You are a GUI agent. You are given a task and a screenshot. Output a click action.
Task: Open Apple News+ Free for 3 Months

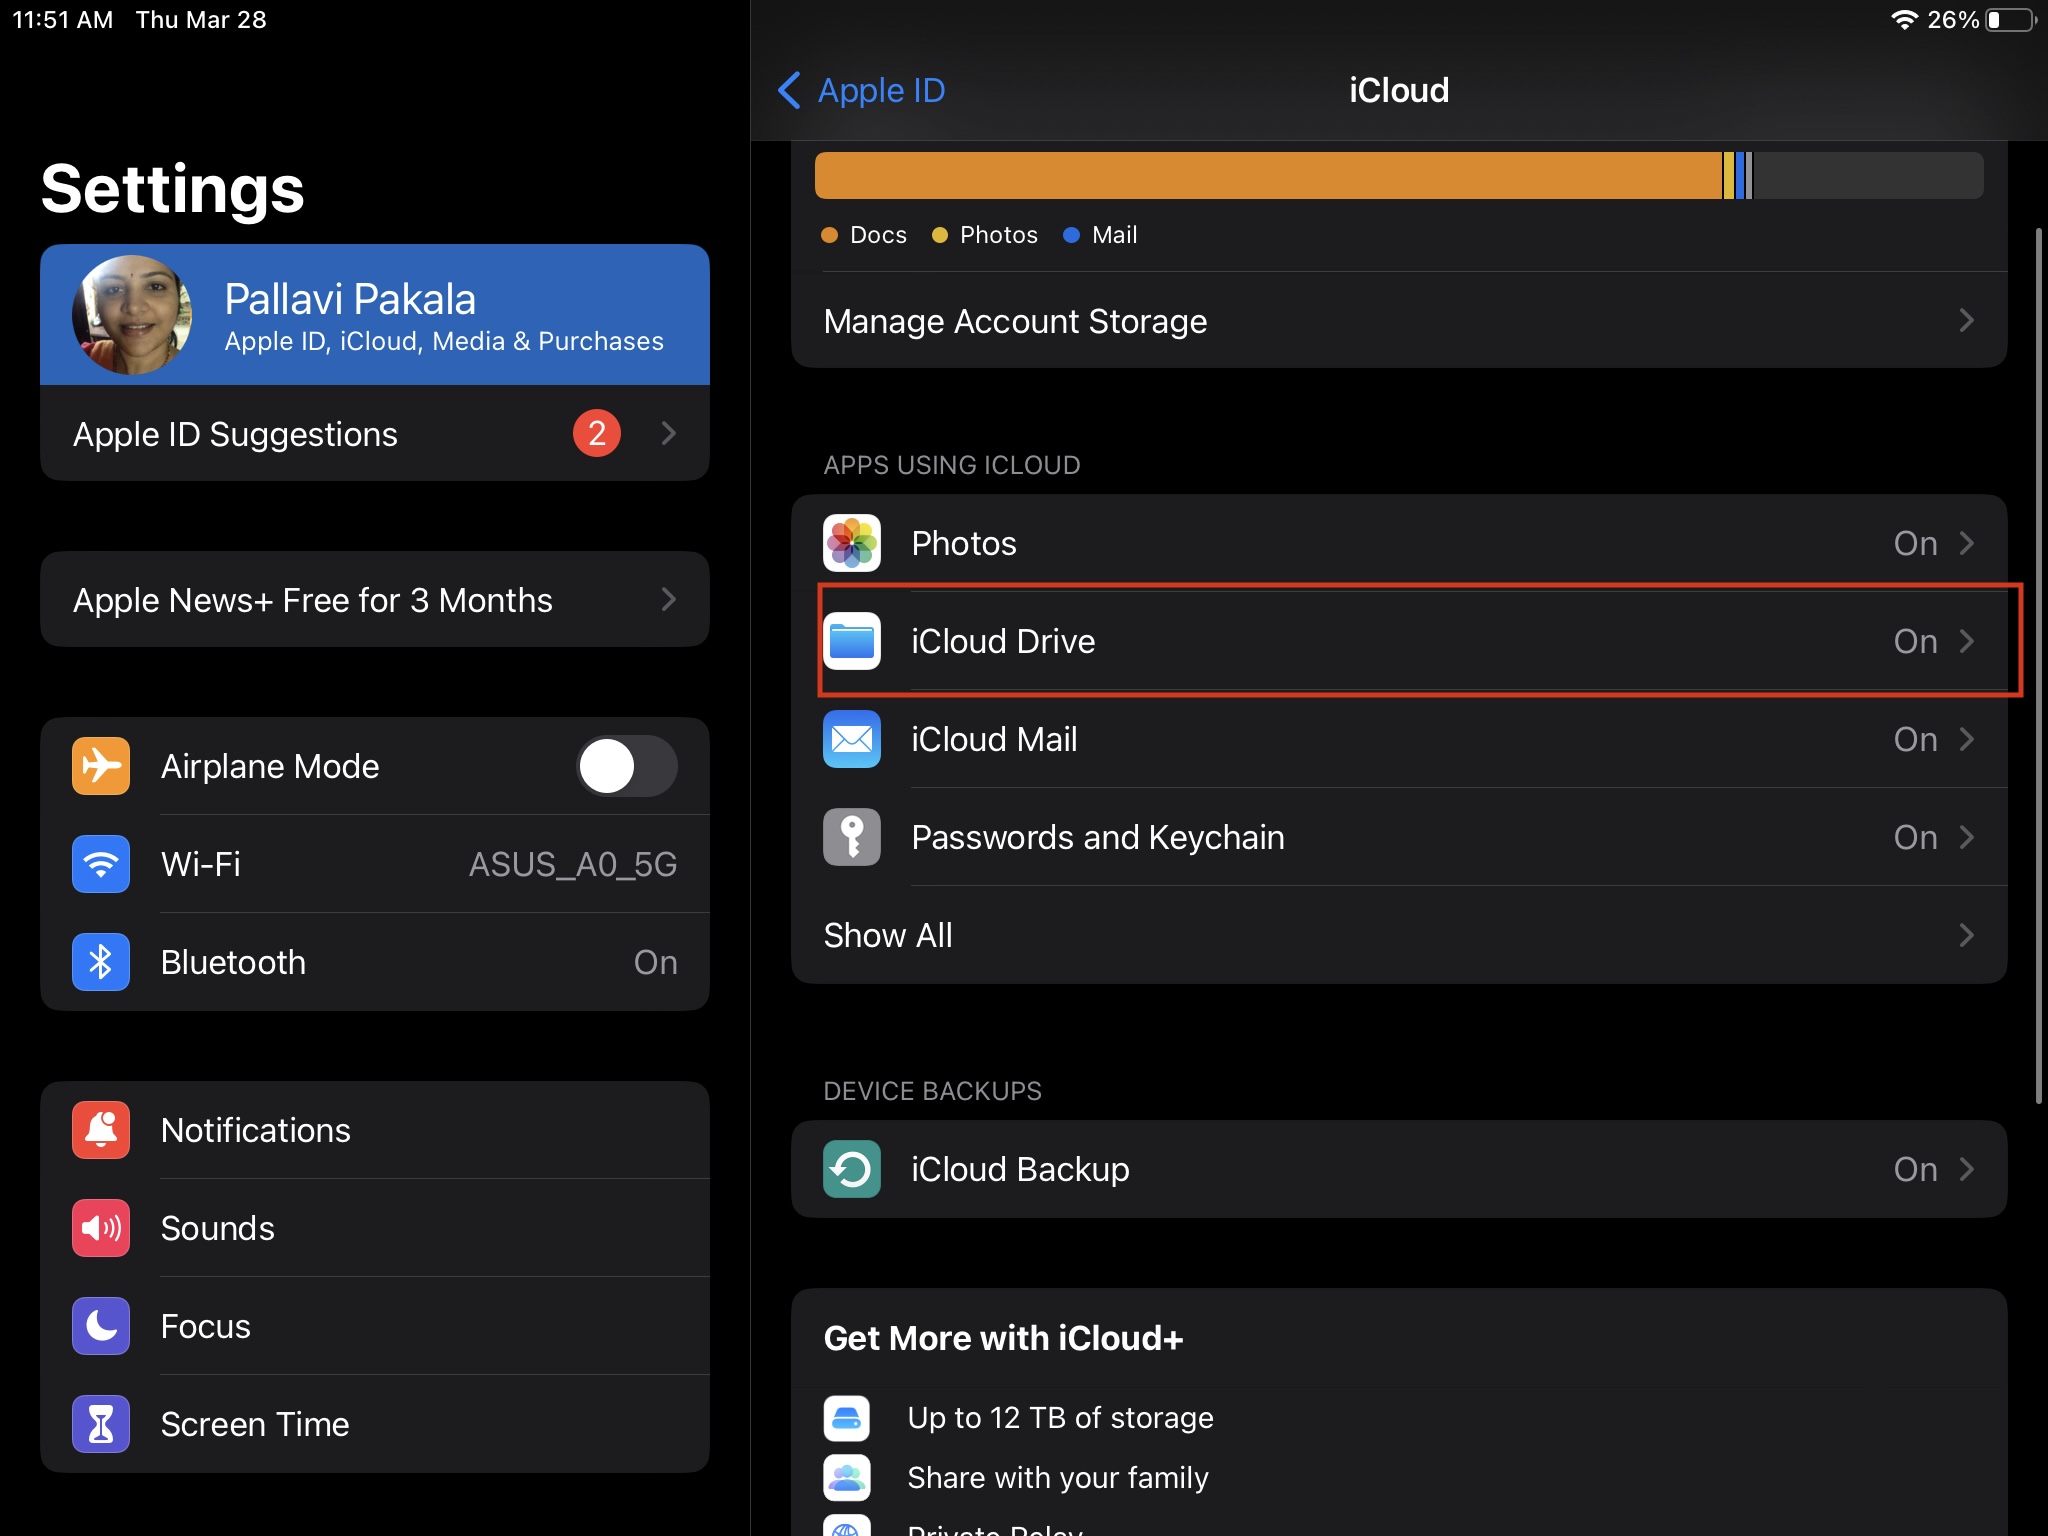(x=375, y=599)
